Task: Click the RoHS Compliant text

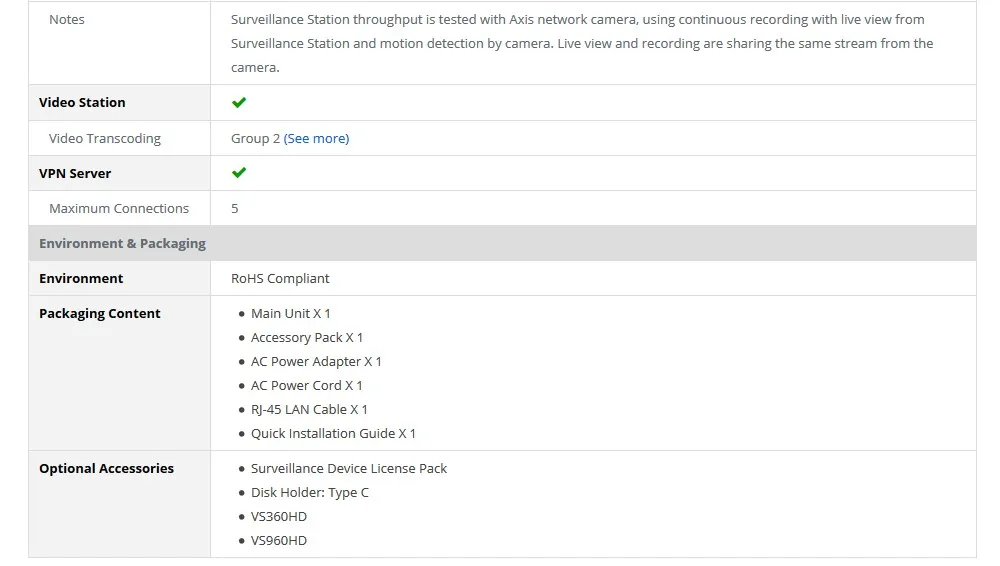Action: pyautogui.click(x=280, y=279)
